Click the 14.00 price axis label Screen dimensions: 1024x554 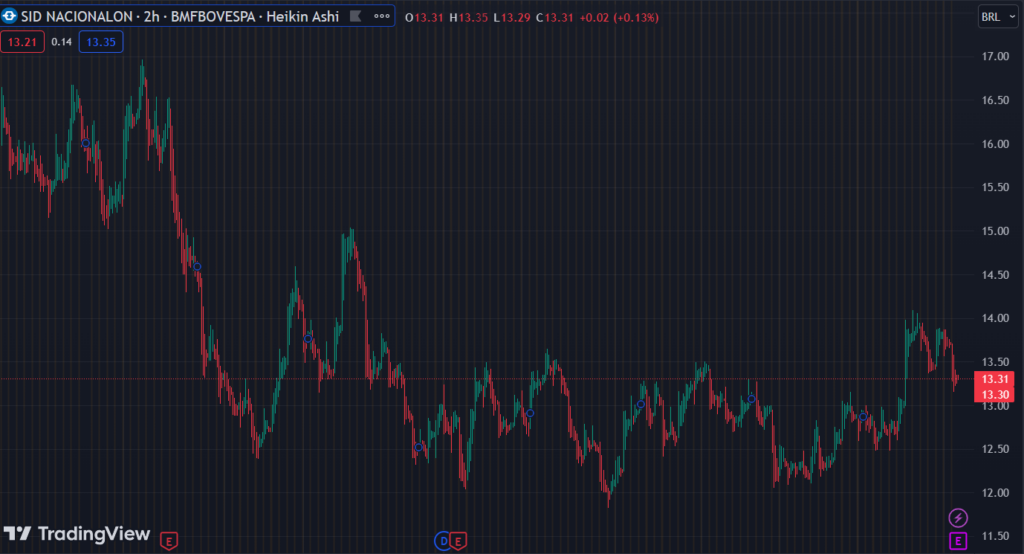(x=995, y=318)
